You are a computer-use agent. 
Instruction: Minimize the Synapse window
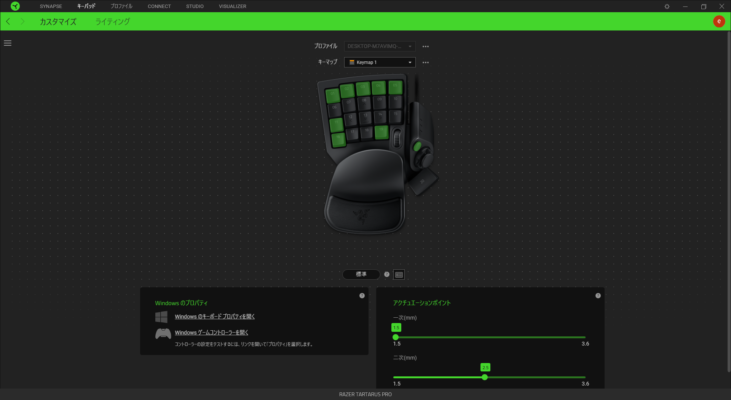tap(685, 7)
